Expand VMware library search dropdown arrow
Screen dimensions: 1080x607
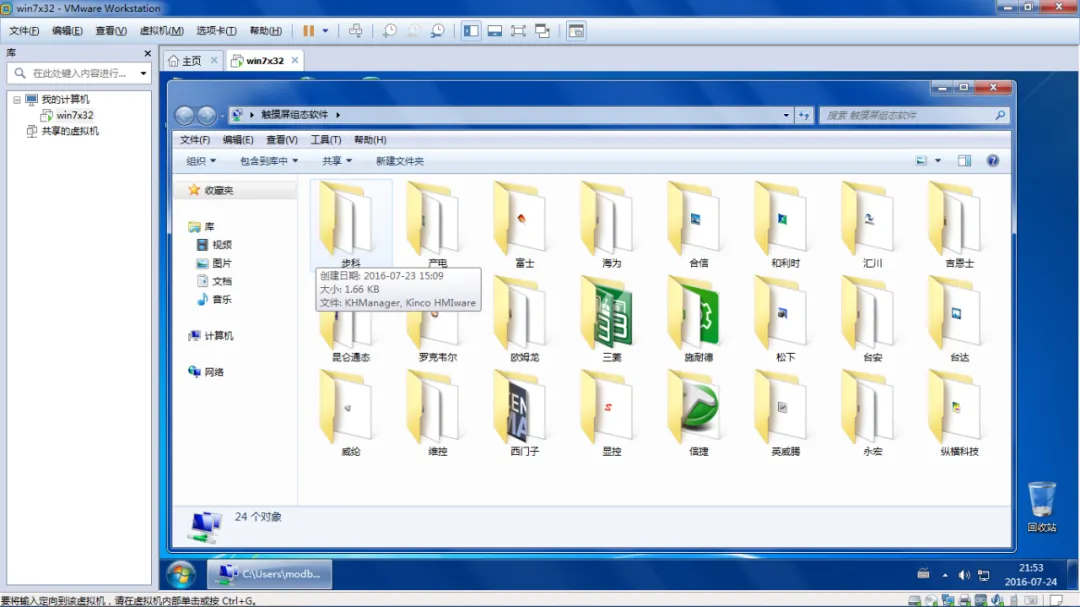pyautogui.click(x=143, y=73)
